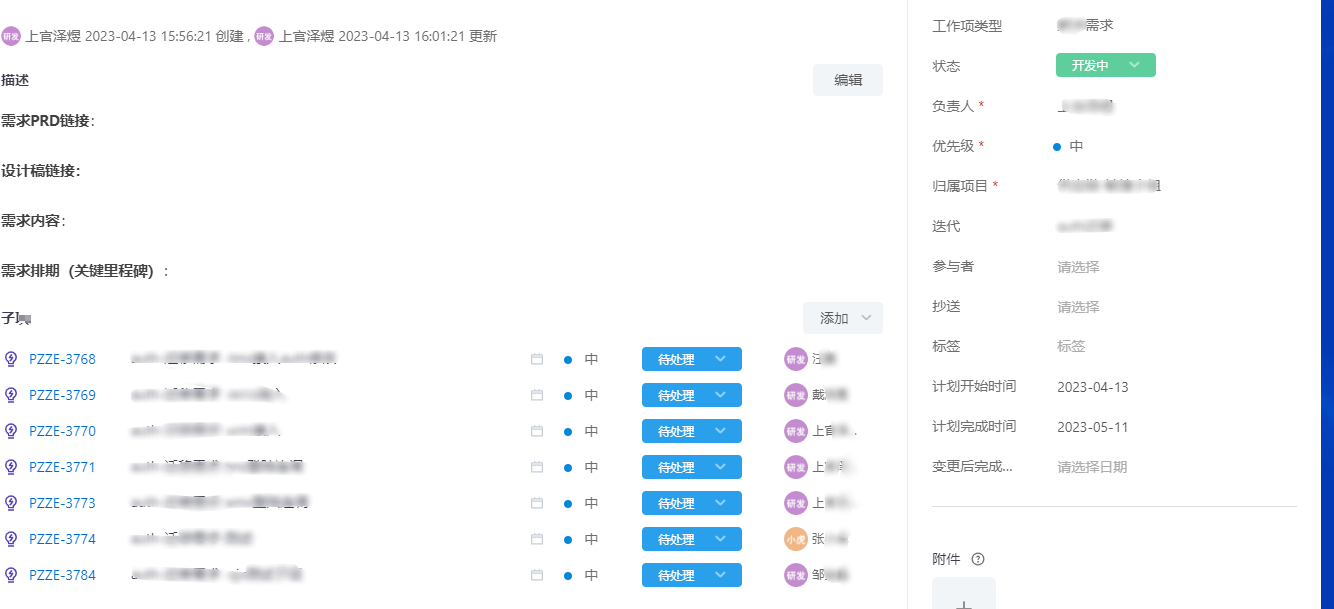Open 待处理 status dropdown for PZZE-3768
Screen dimensions: 1334x609
click(691, 359)
